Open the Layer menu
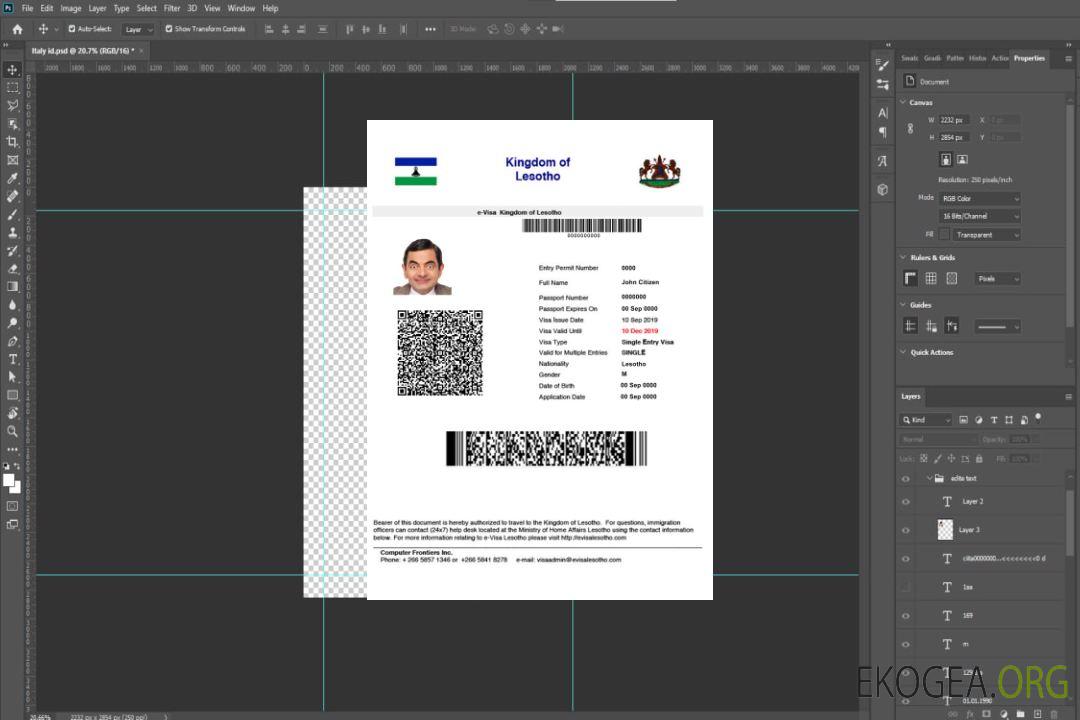The width and height of the screenshot is (1080, 720). tap(97, 8)
